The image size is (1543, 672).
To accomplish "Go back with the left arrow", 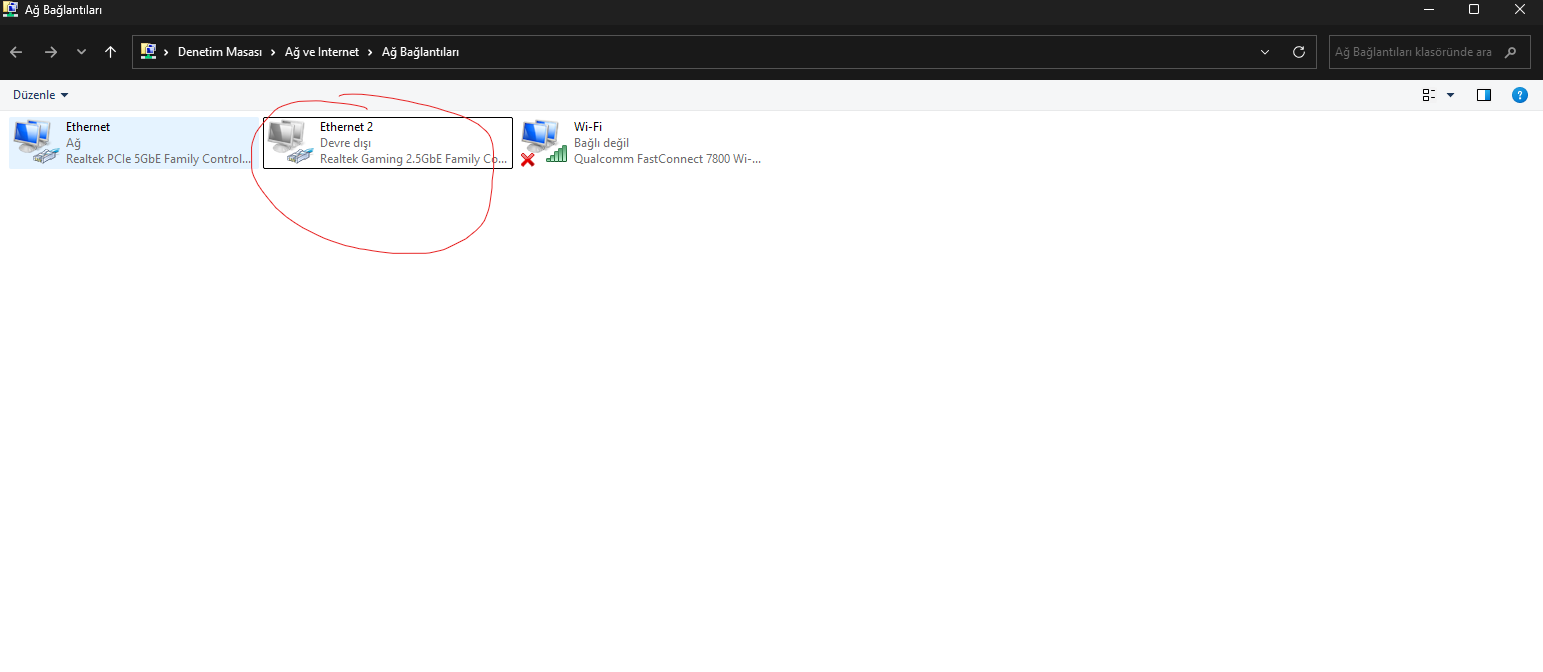I will pos(16,52).
